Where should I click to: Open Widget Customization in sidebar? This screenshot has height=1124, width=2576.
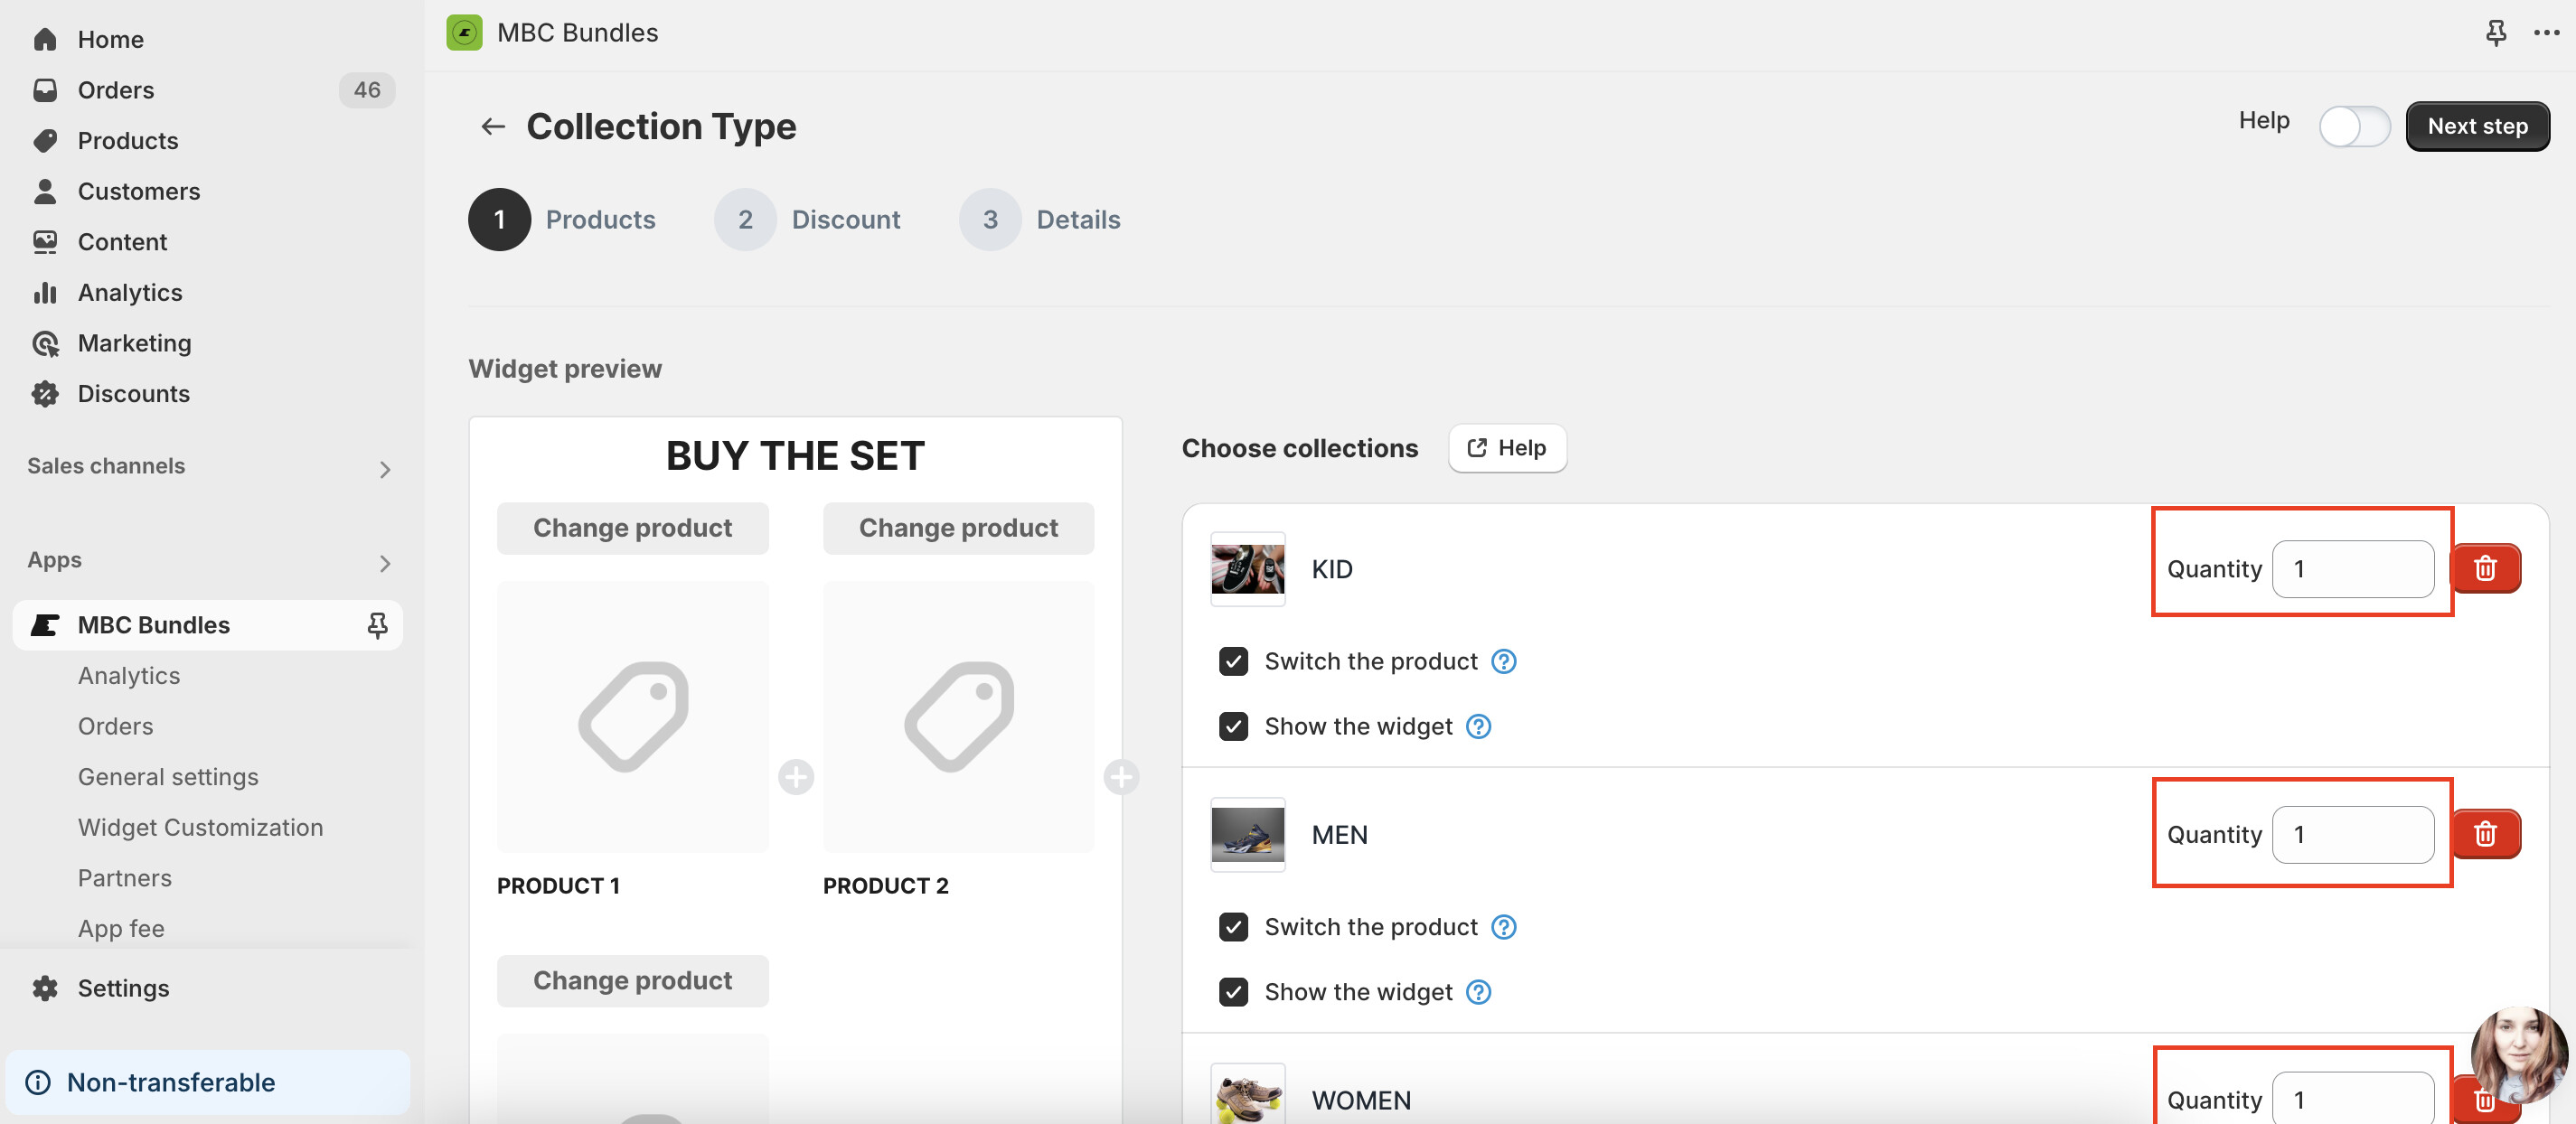200,827
